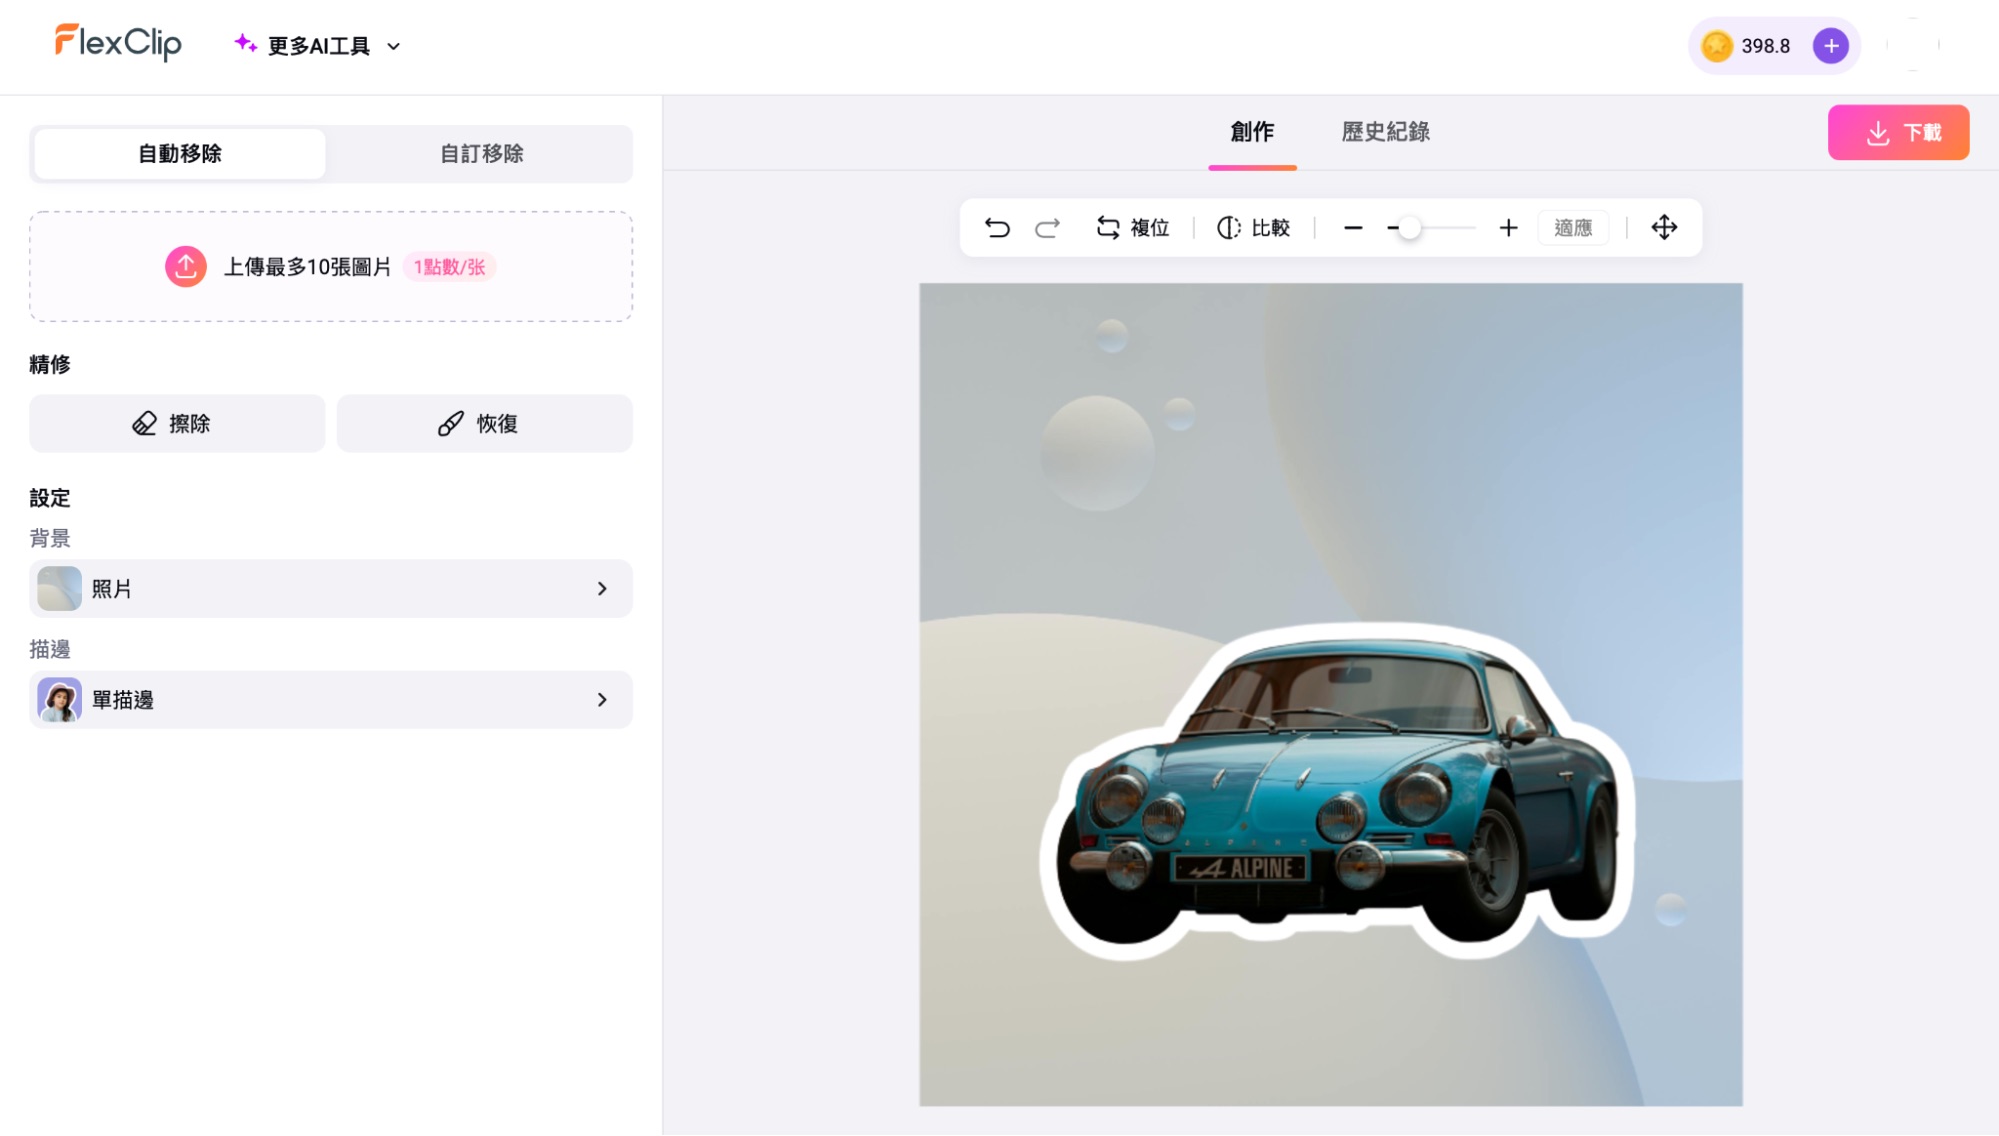Click the blue car on canvas

[1340, 790]
